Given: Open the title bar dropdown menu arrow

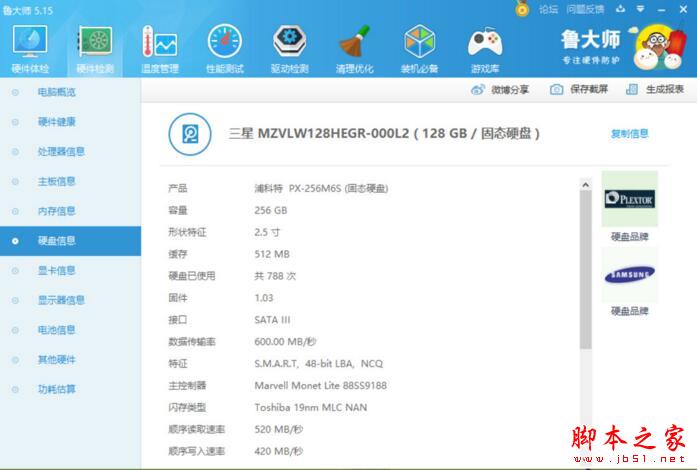Looking at the screenshot, I should click(640, 9).
